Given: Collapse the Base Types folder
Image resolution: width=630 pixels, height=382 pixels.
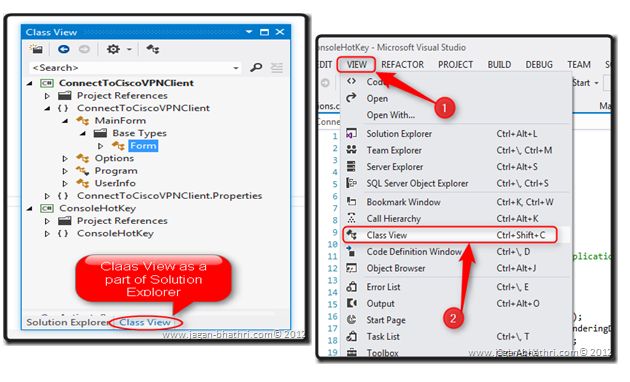Looking at the screenshot, I should (x=83, y=133).
